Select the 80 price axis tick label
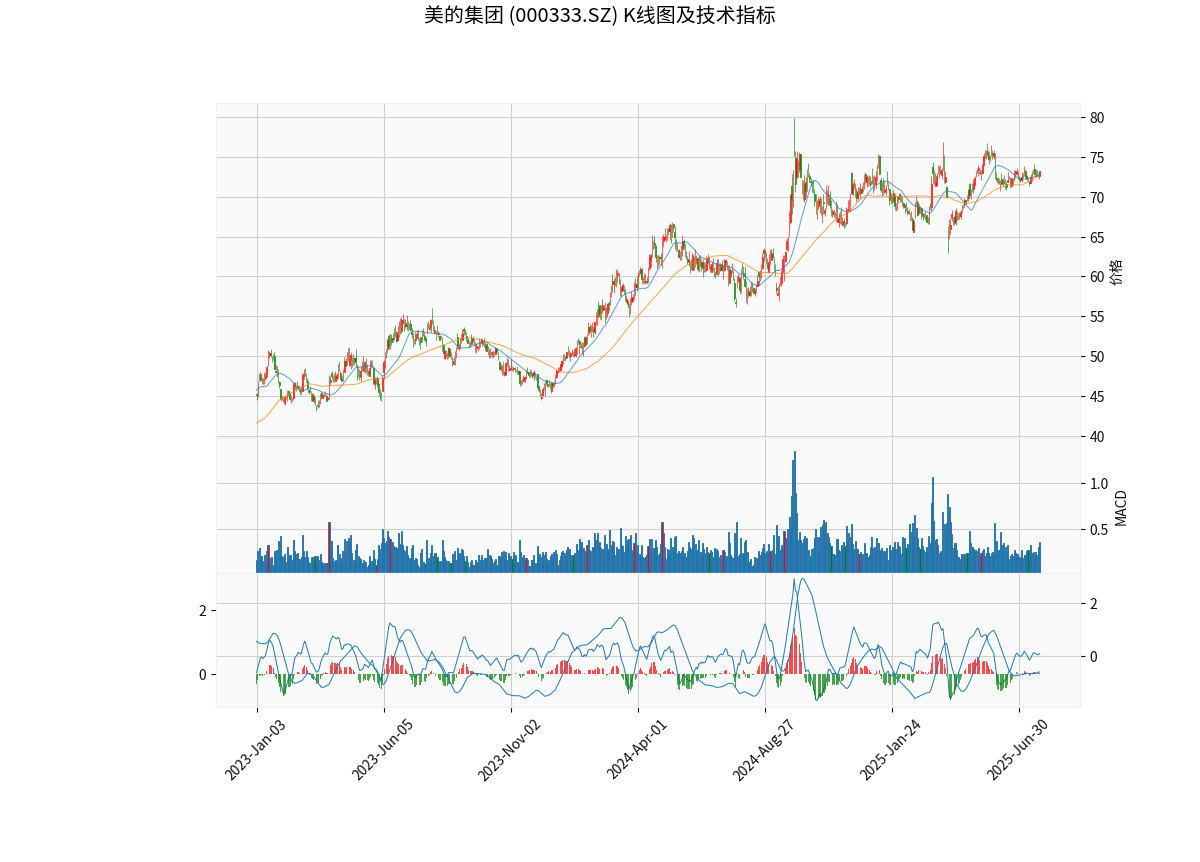The image size is (1200, 862). [x=1097, y=118]
